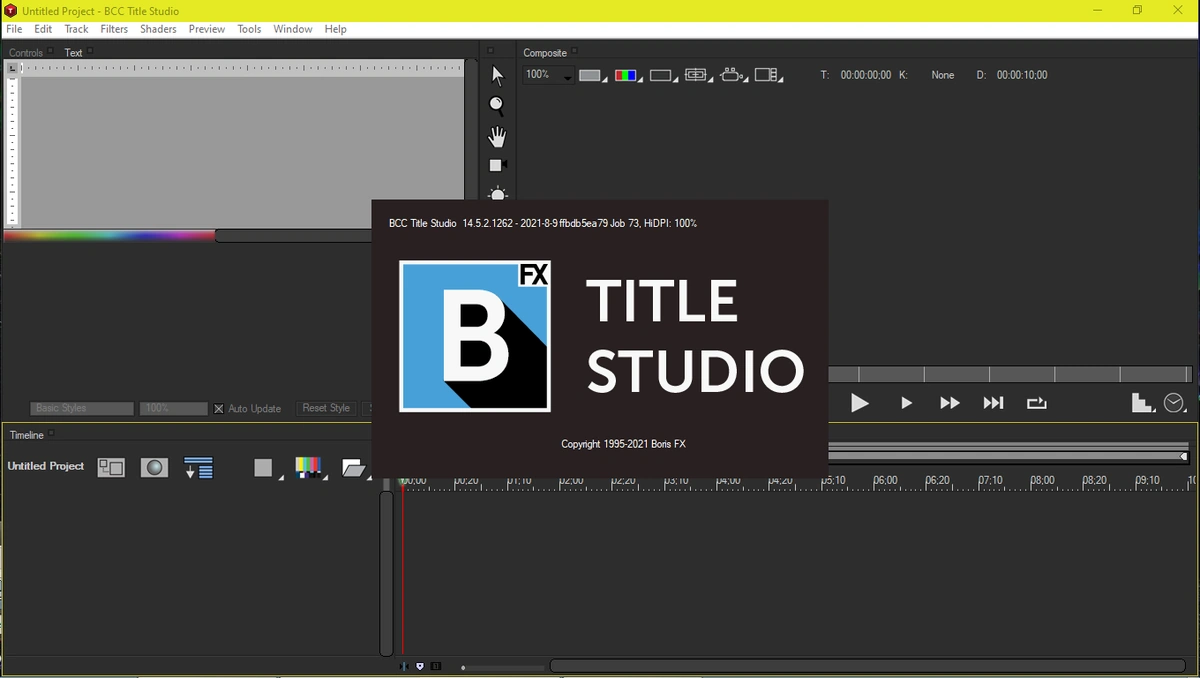This screenshot has width=1200, height=678.
Task: Click the D: 00:00:10:00 duration value
Action: pos(1022,75)
